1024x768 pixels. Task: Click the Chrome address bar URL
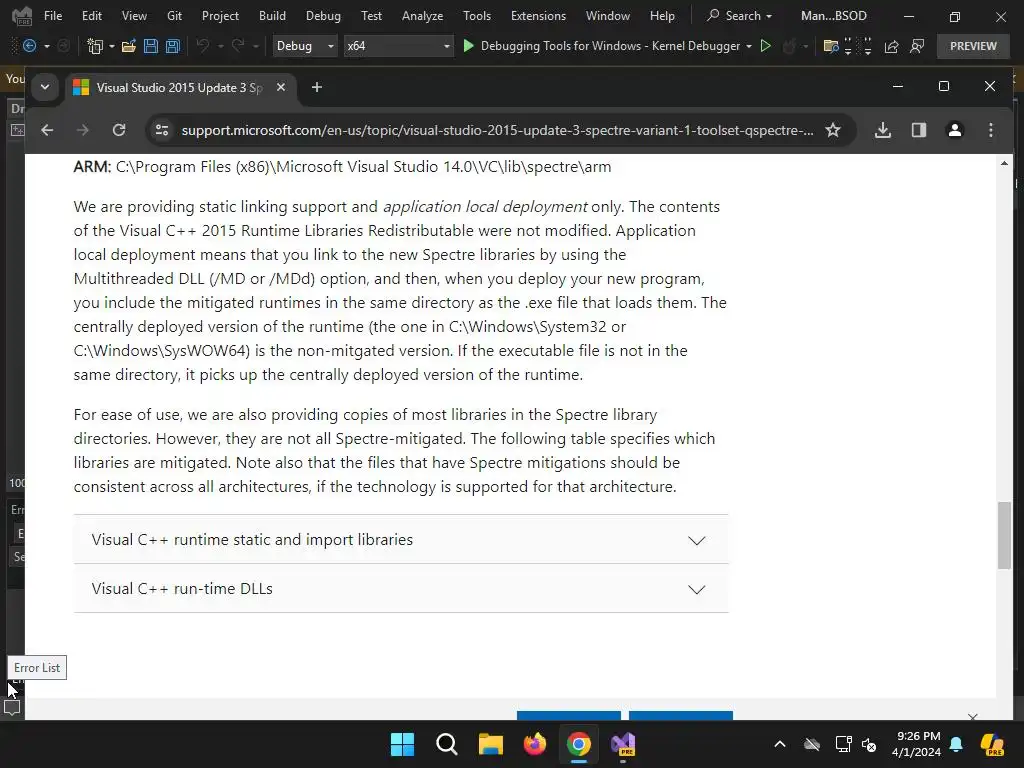pos(498,130)
